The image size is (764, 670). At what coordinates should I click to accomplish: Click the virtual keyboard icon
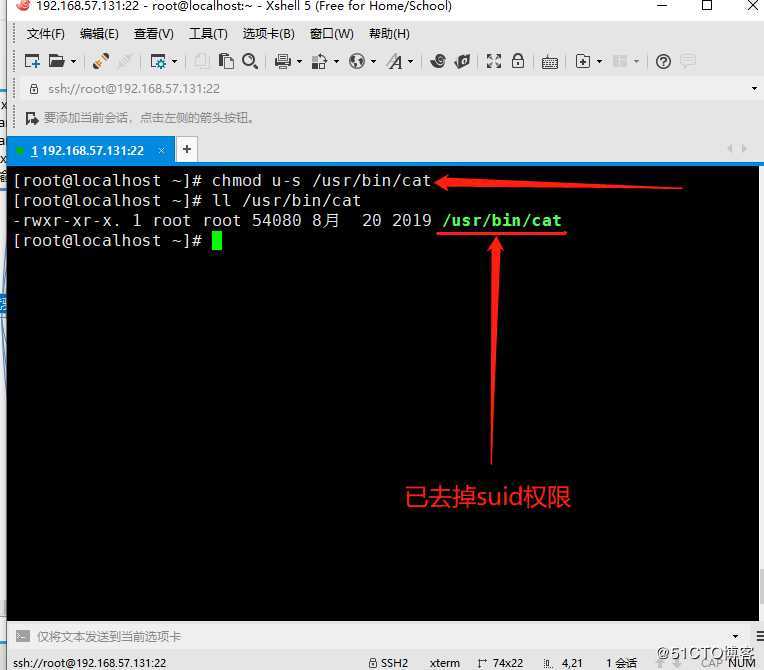(550, 62)
